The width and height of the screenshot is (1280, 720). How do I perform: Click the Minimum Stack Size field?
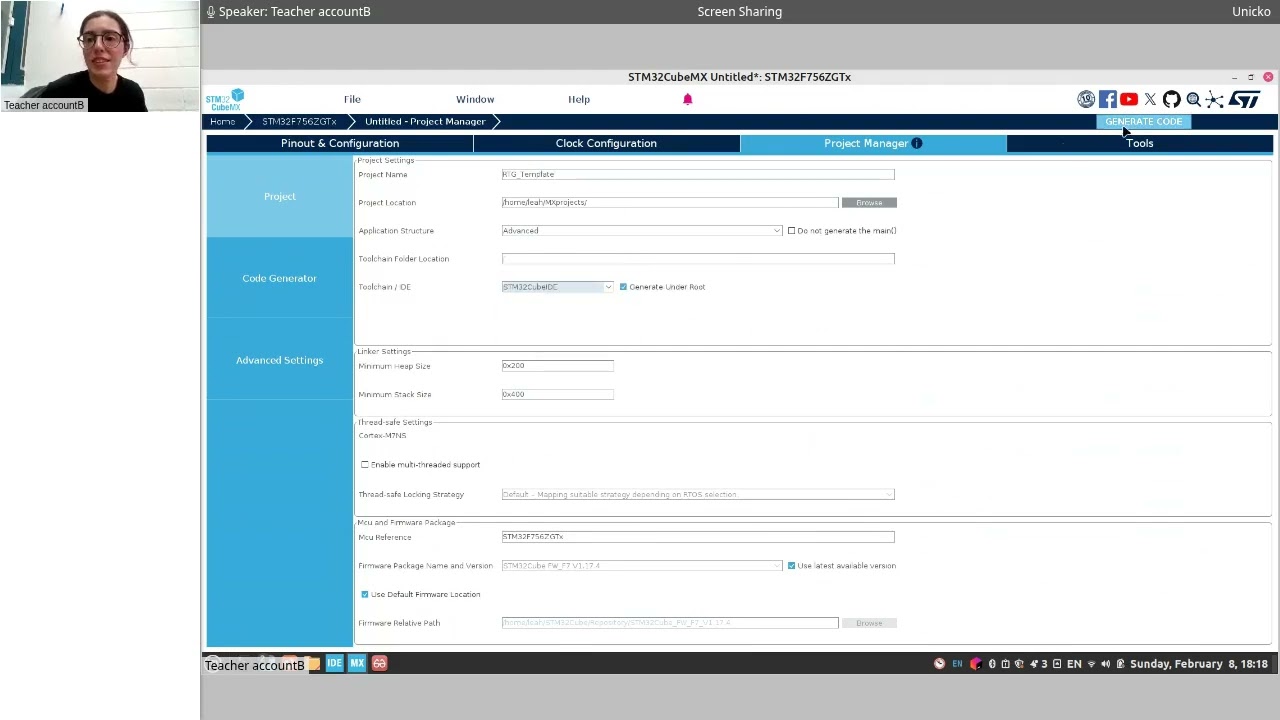[x=558, y=394]
